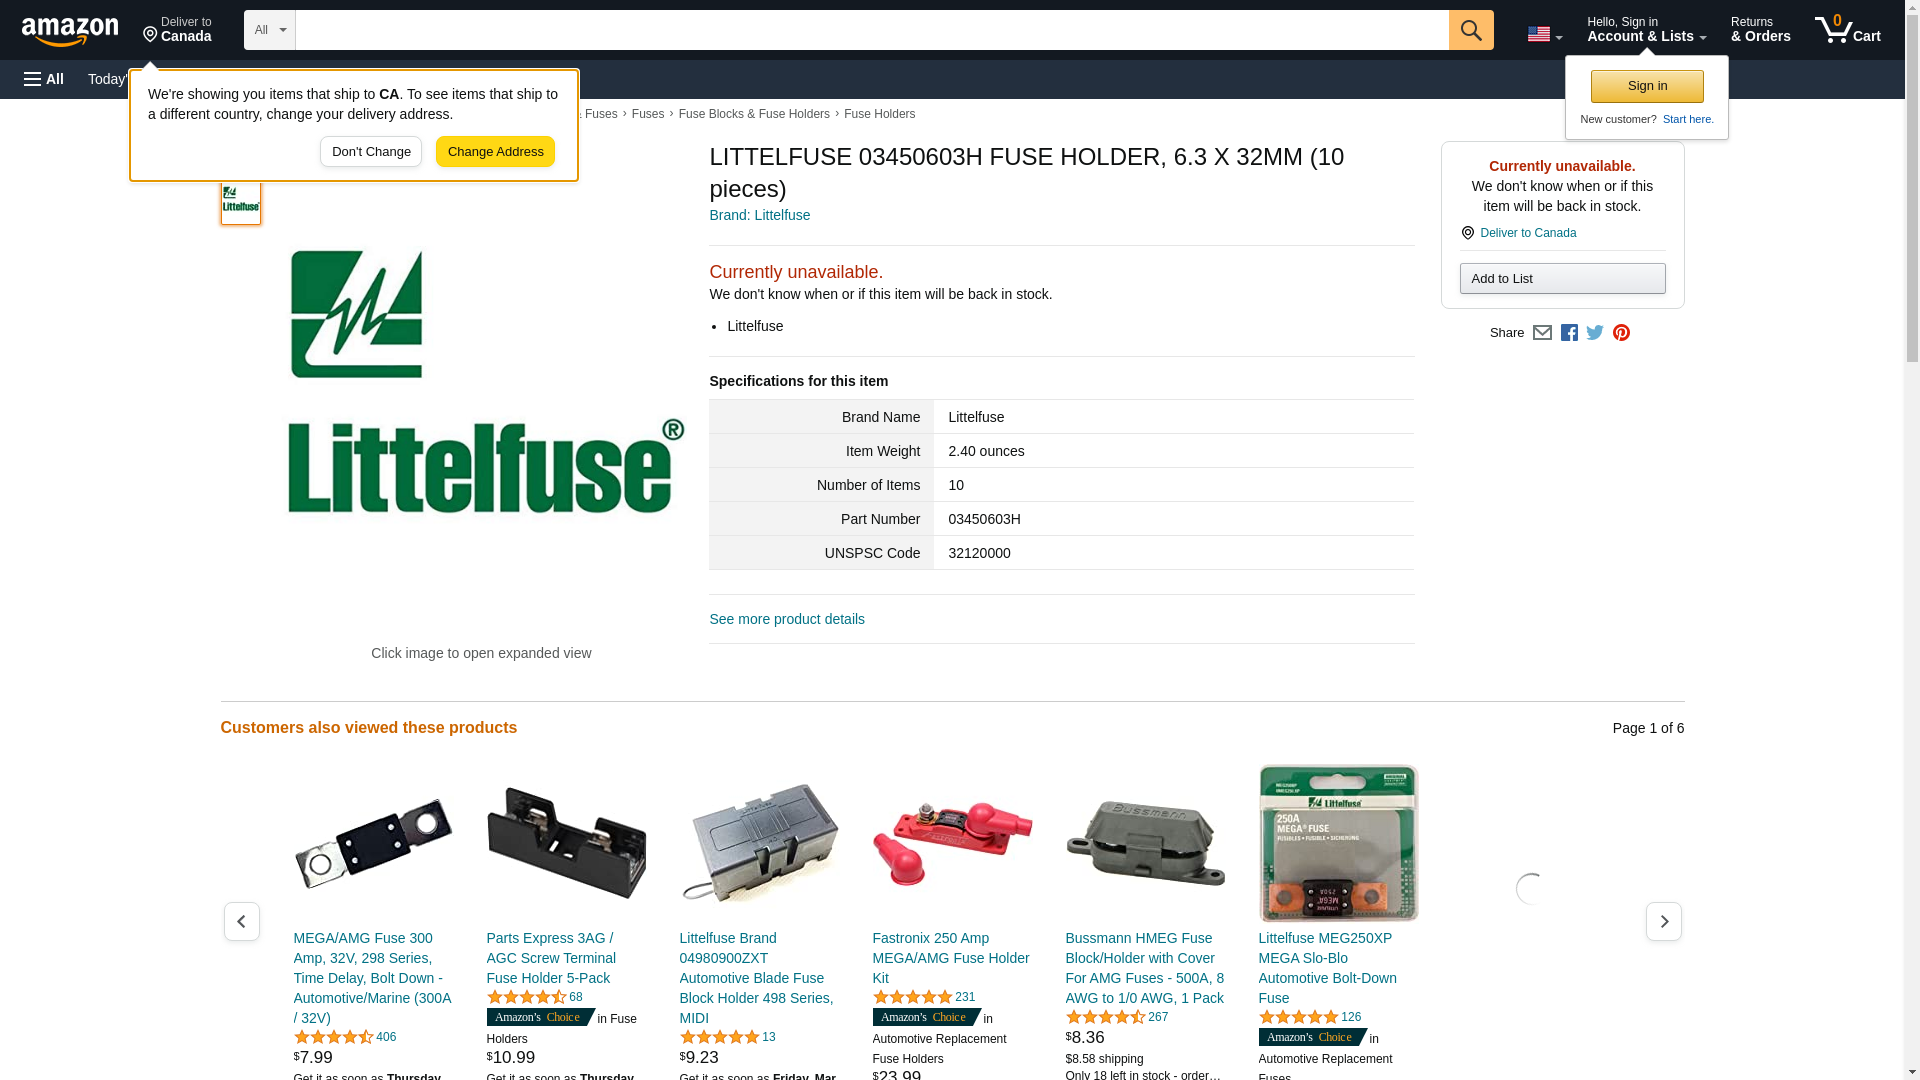The image size is (1920, 1080).
Task: Expand the All search category dropdown
Action: point(270,30)
